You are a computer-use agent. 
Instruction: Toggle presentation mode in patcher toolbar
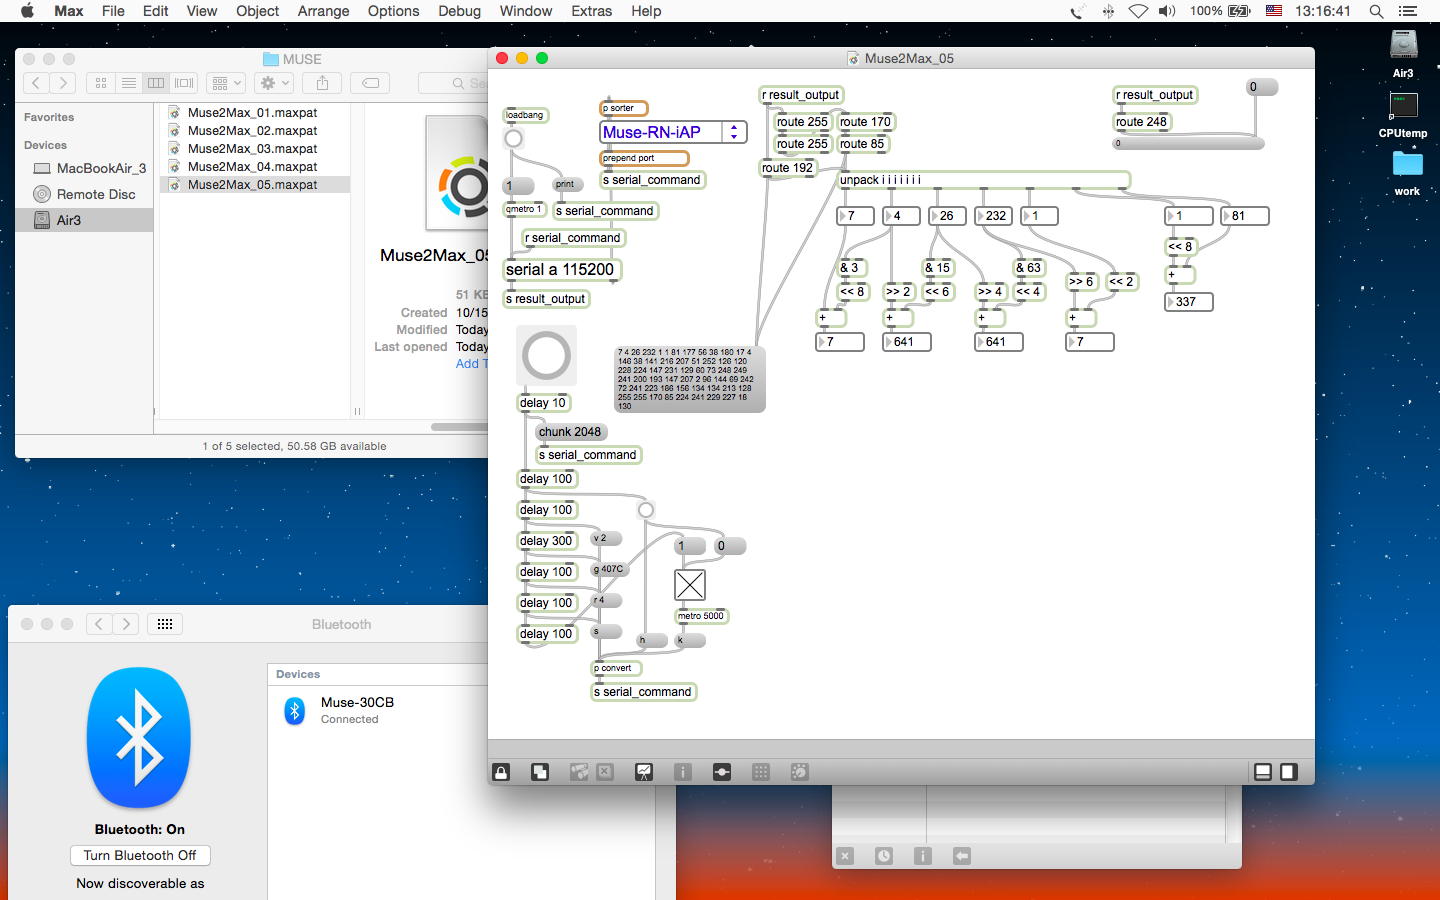(644, 772)
